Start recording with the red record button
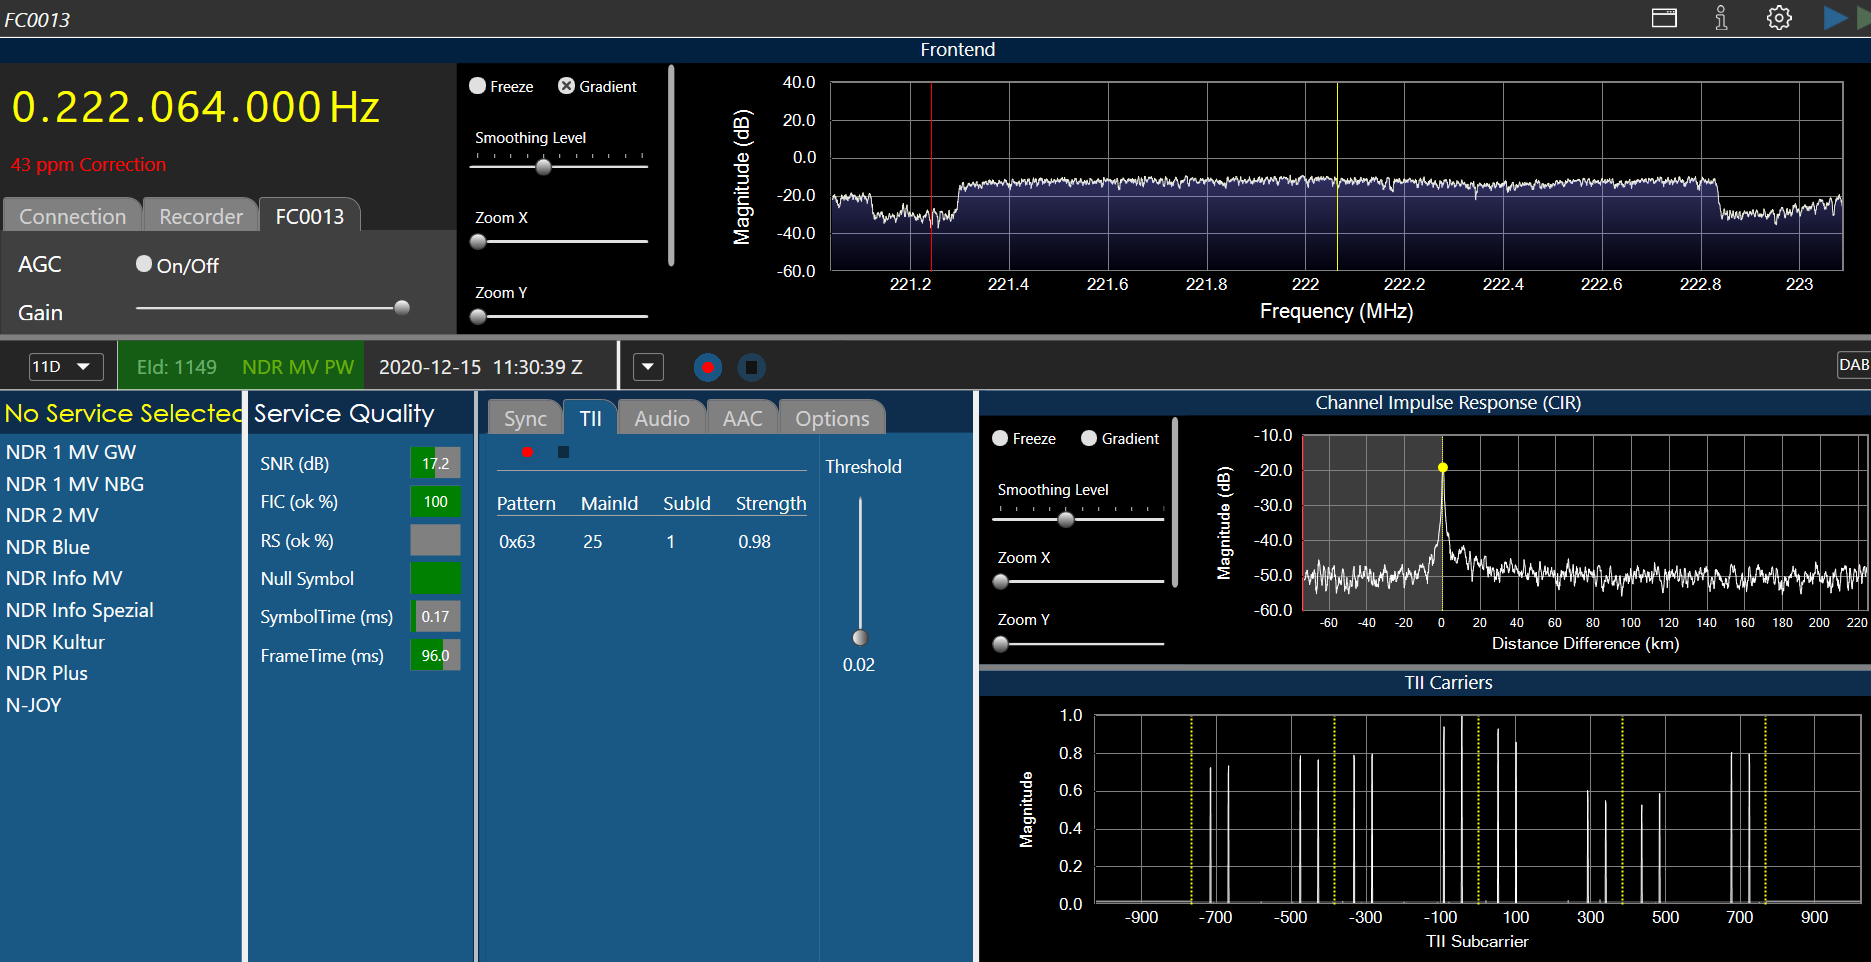This screenshot has width=1871, height=962. pyautogui.click(x=708, y=368)
